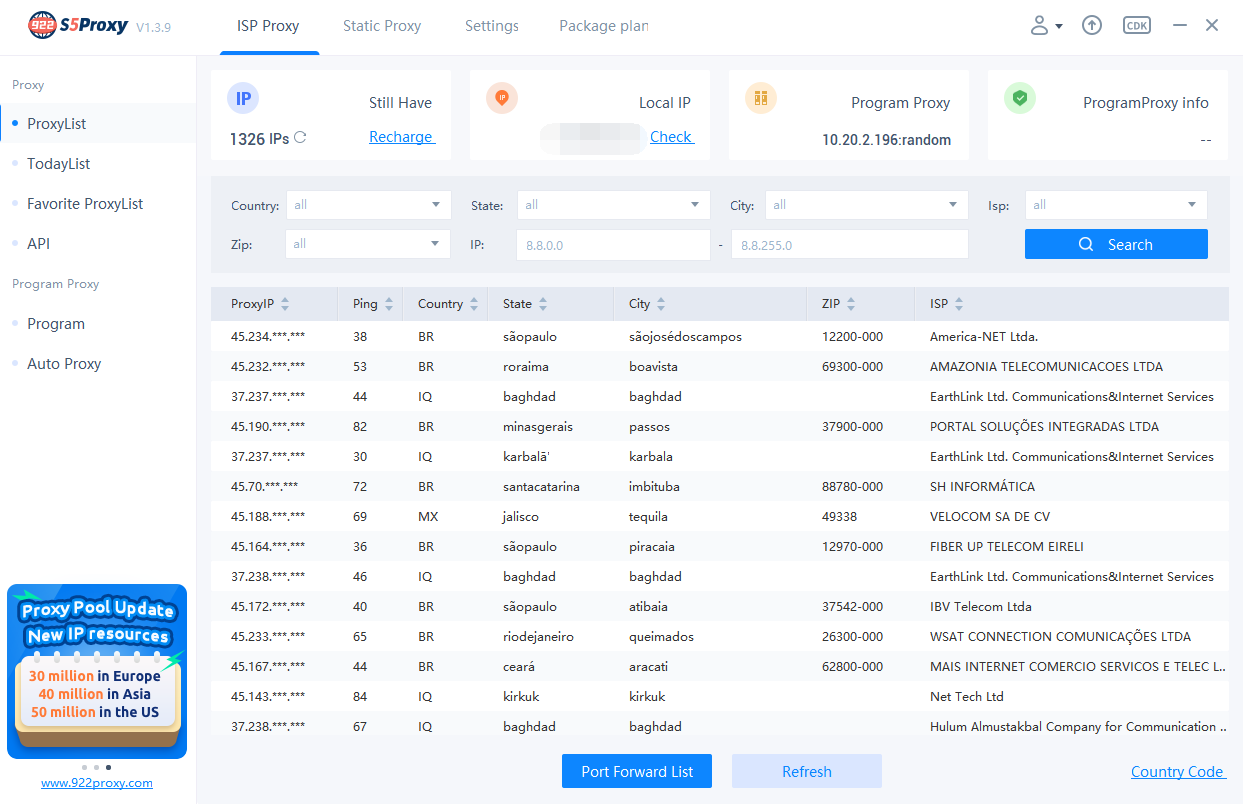1243x804 pixels.
Task: Switch to the Static Proxy tab
Action: [381, 27]
